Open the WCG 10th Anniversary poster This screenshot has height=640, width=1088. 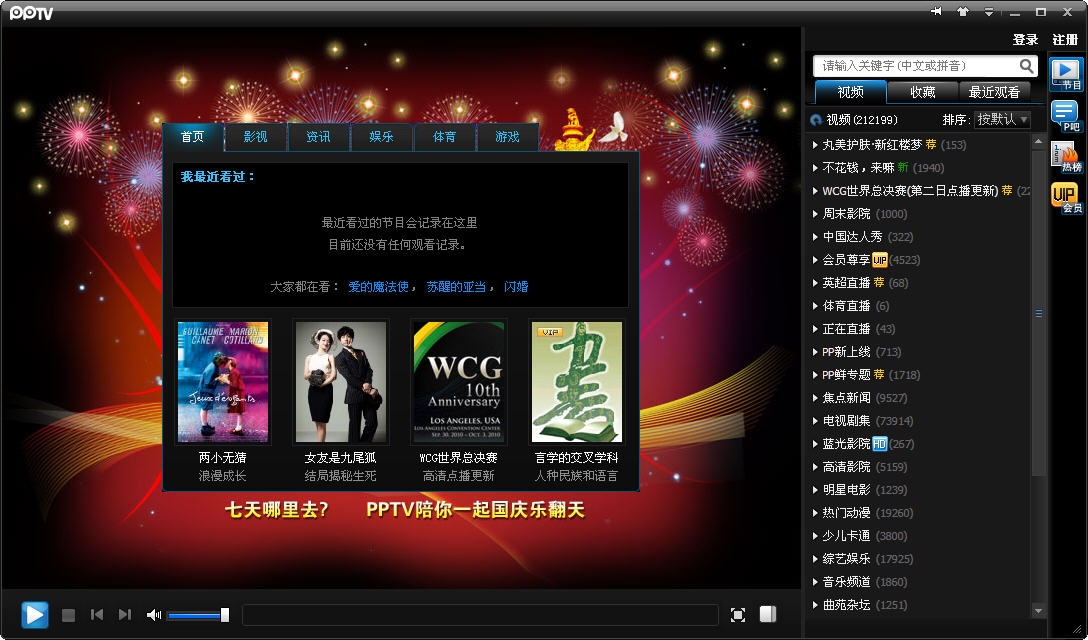click(x=459, y=382)
